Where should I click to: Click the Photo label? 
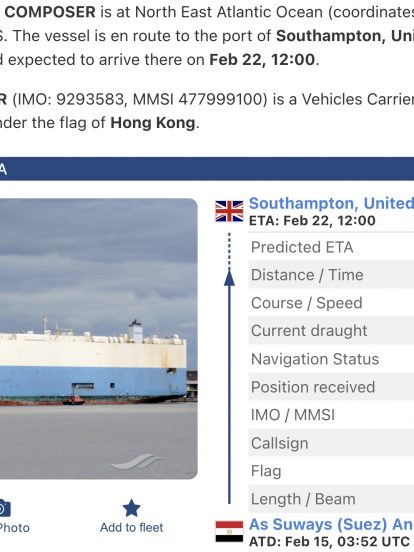(x=14, y=528)
